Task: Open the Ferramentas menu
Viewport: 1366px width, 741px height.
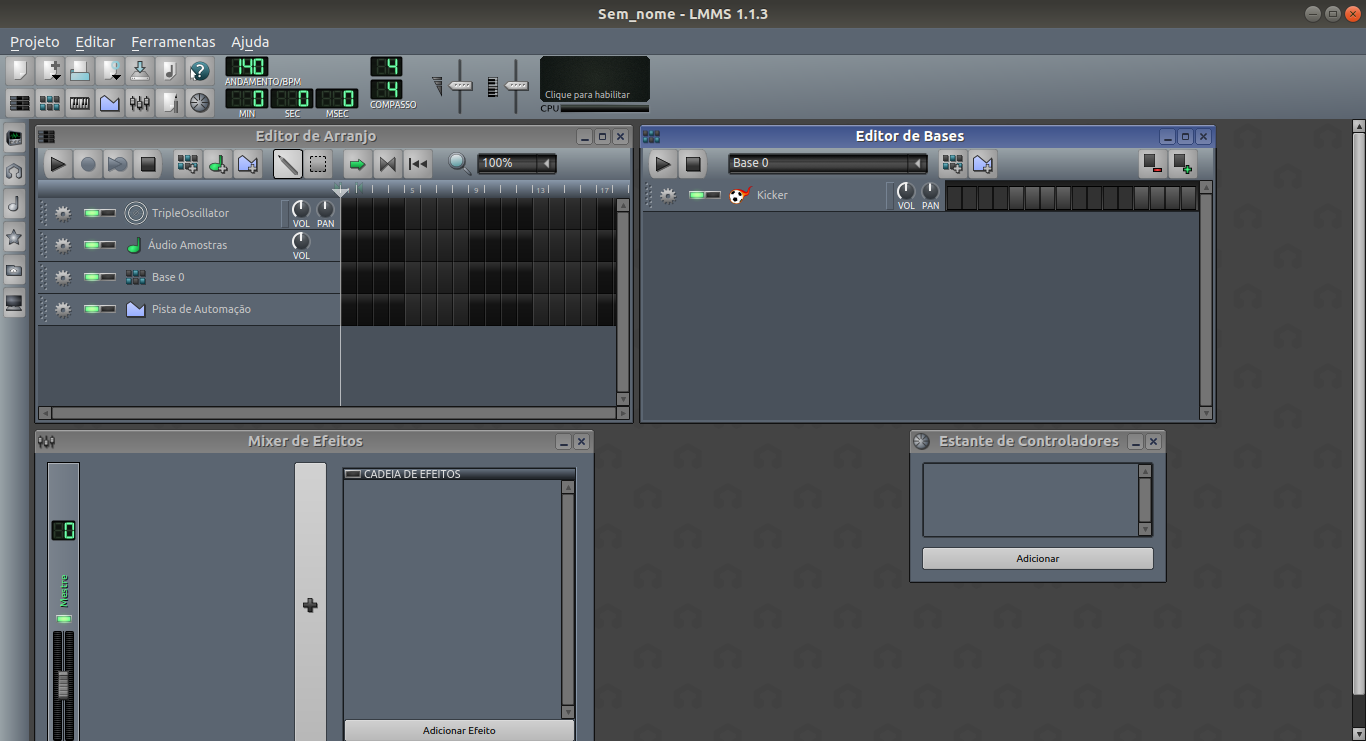Action: point(173,42)
